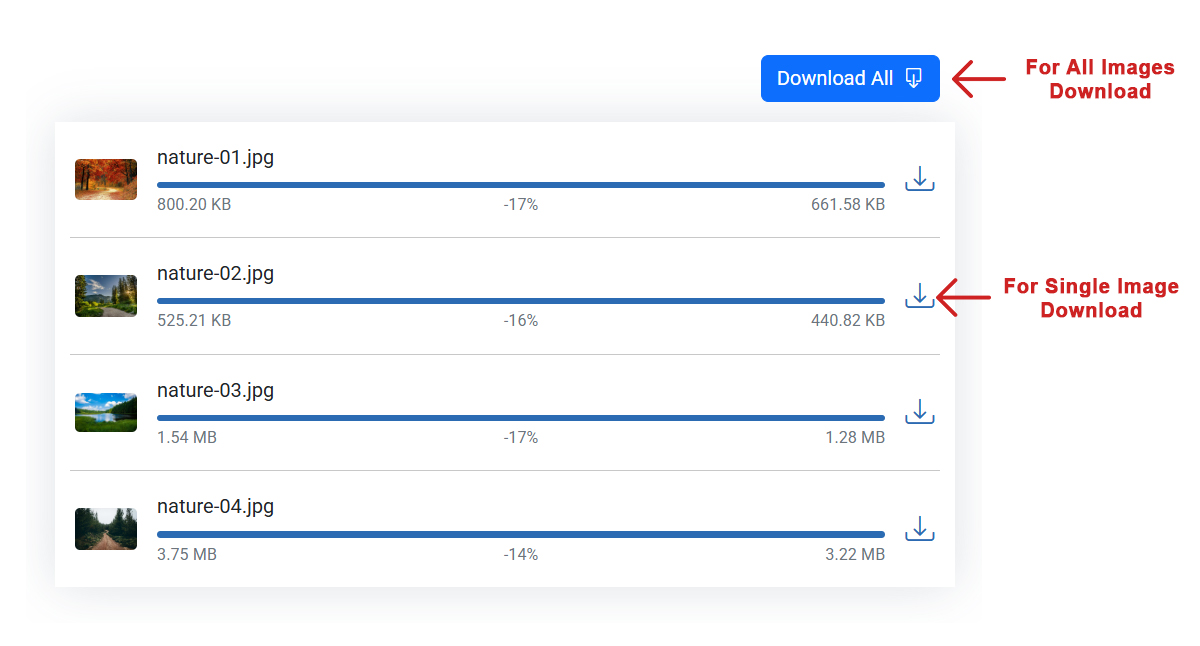Image resolution: width=1200 pixels, height=646 pixels.
Task: Click the download arrow icon inside Download All
Action: pyautogui.click(x=913, y=78)
